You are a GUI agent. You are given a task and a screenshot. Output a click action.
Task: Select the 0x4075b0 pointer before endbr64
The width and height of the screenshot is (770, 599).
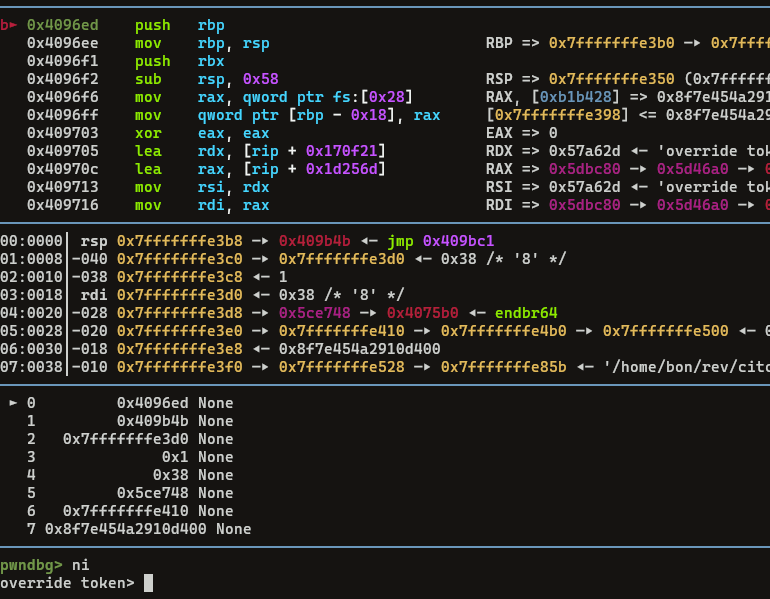[x=423, y=313]
